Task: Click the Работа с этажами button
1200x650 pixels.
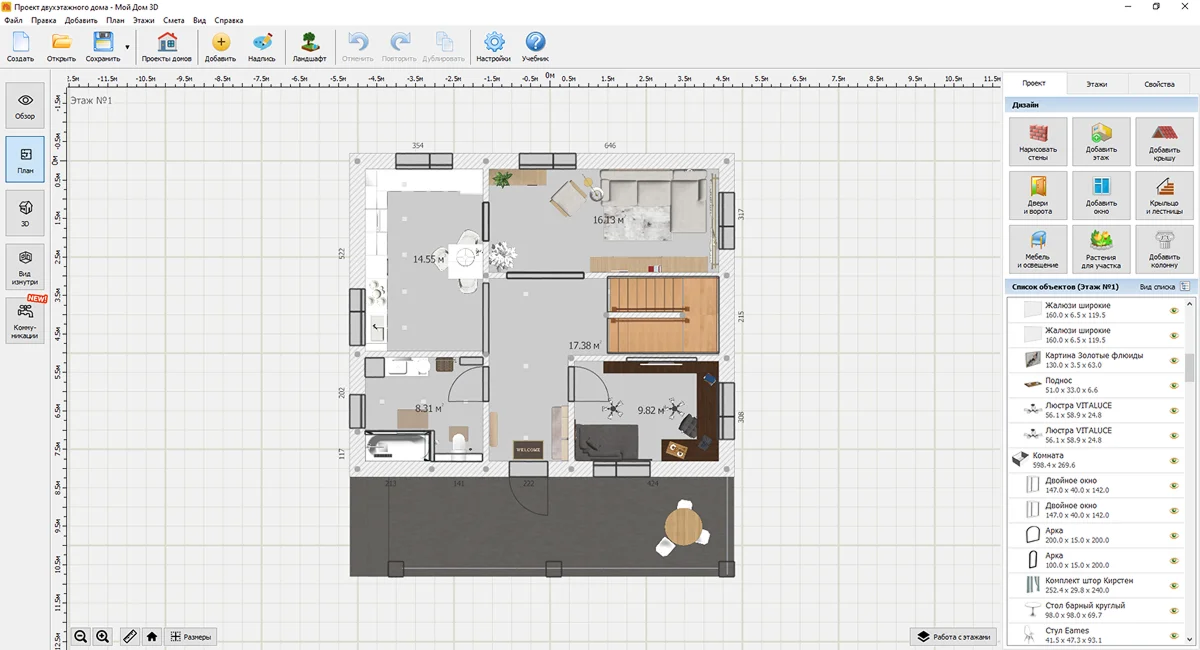Action: (954, 636)
